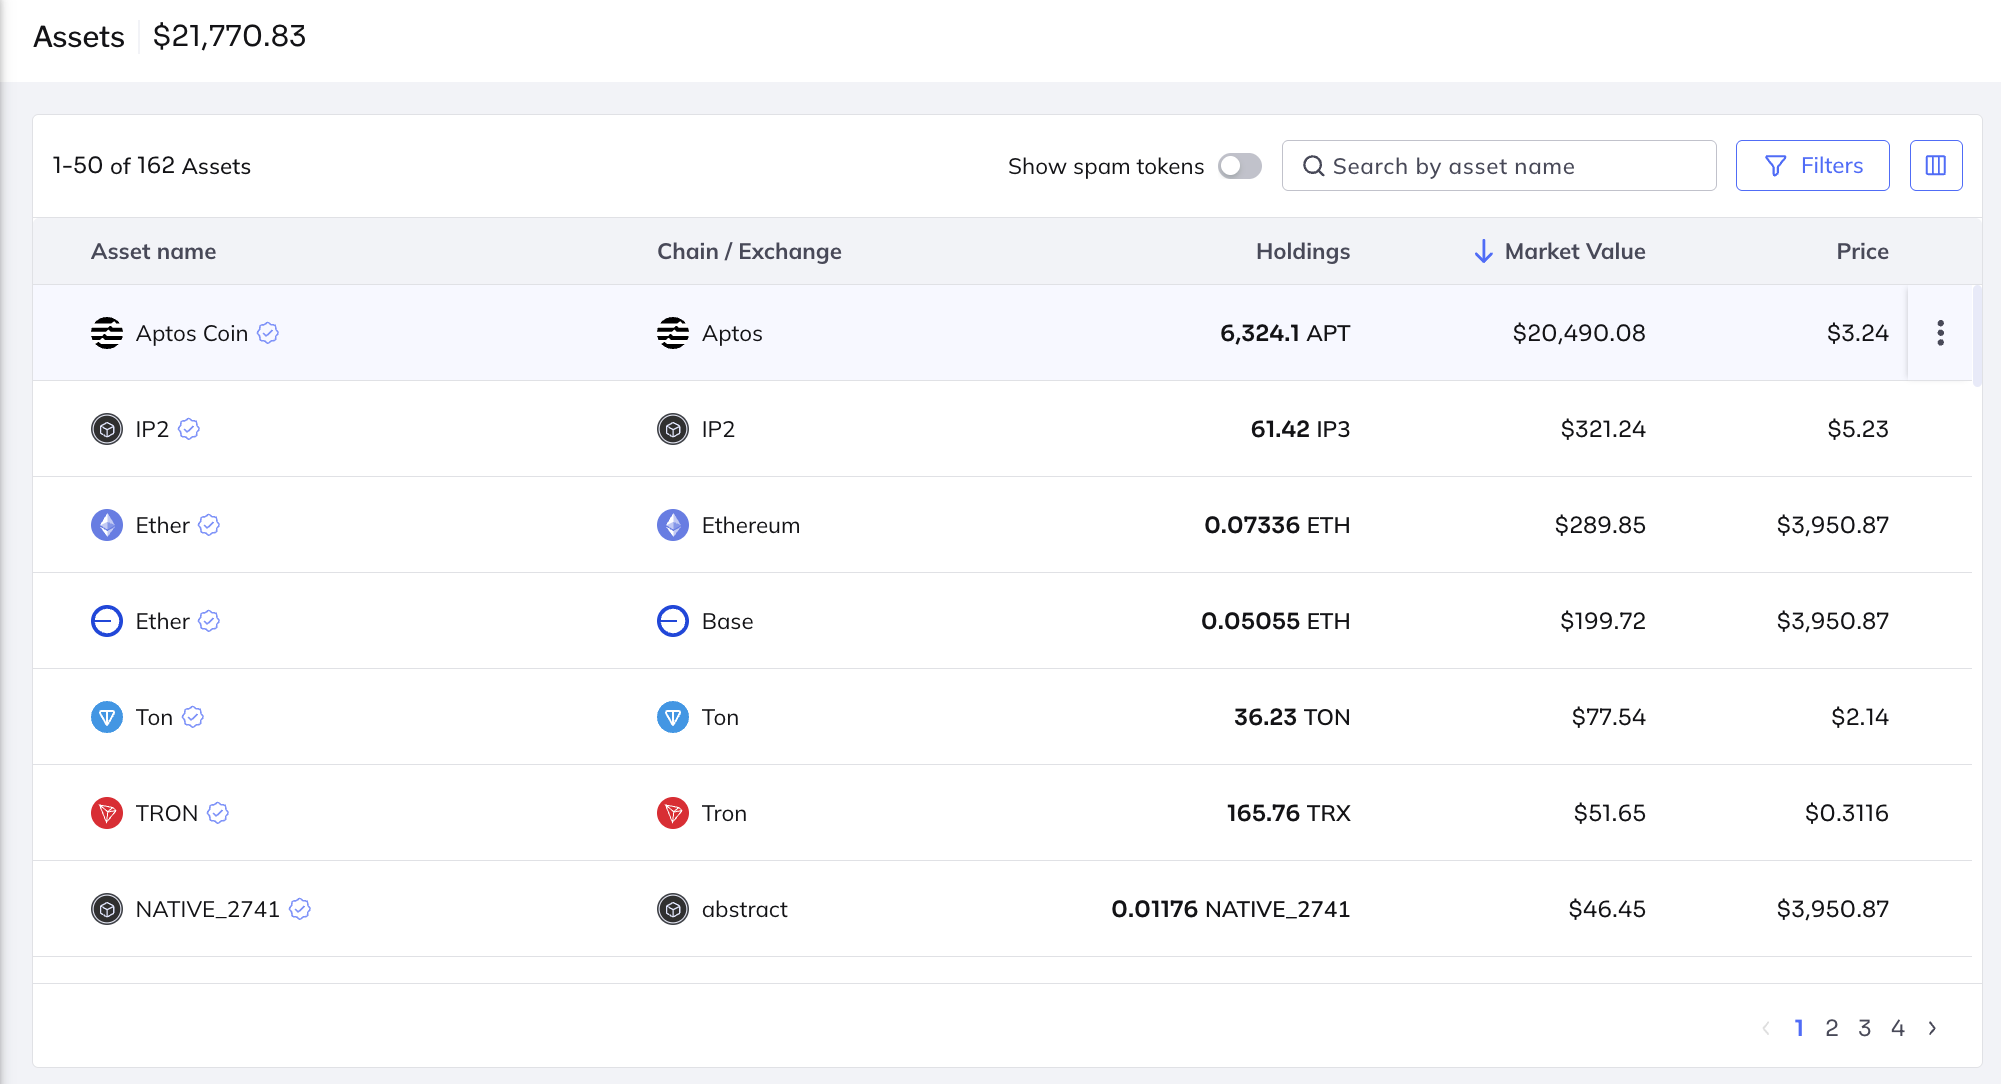Viewport: 2001px width, 1084px height.
Task: Click the verified badge beside Aptos Coin
Action: click(x=268, y=333)
